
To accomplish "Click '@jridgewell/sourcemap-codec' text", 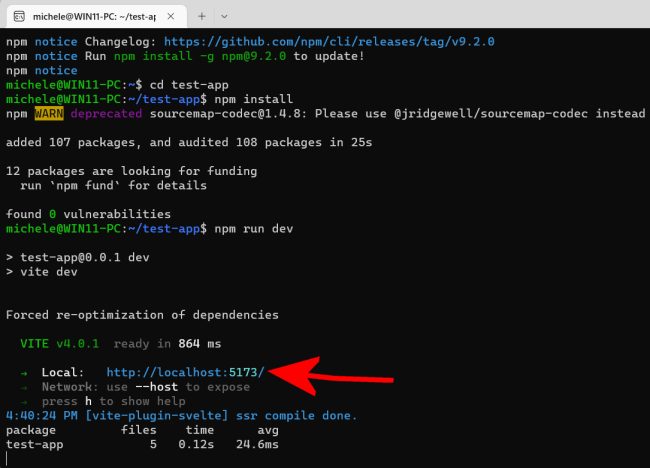I will tap(491, 114).
